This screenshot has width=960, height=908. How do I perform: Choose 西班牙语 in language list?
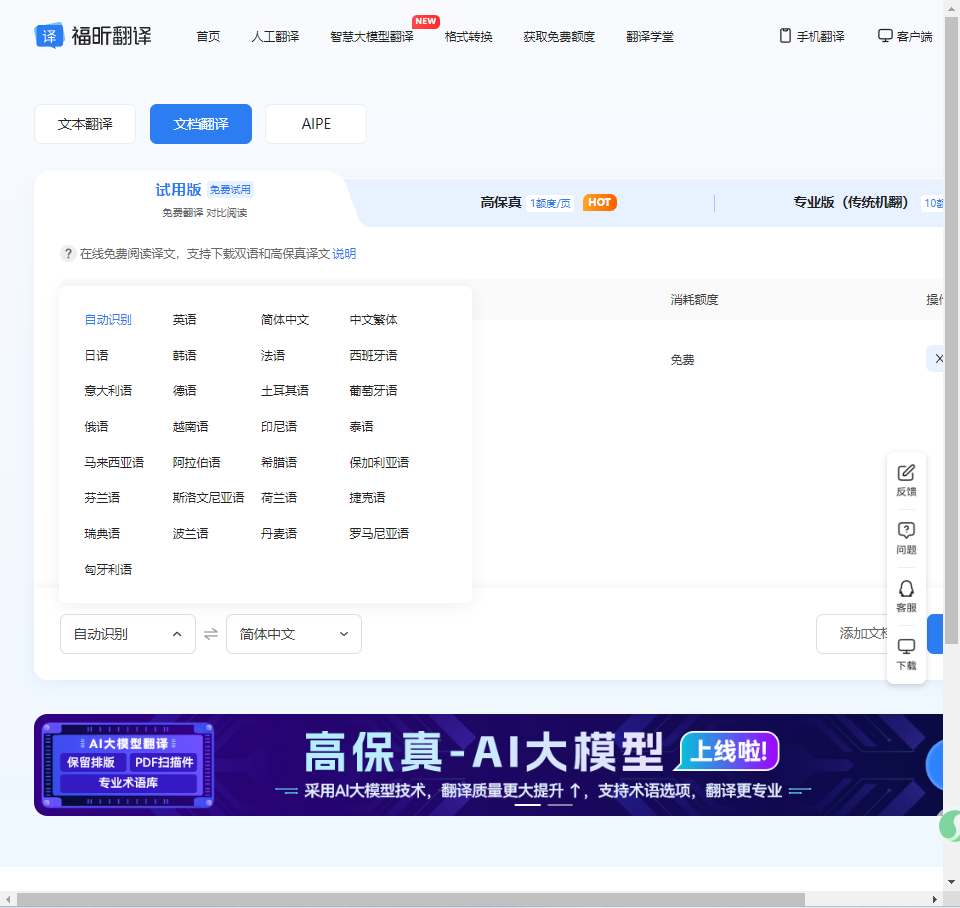tap(373, 355)
